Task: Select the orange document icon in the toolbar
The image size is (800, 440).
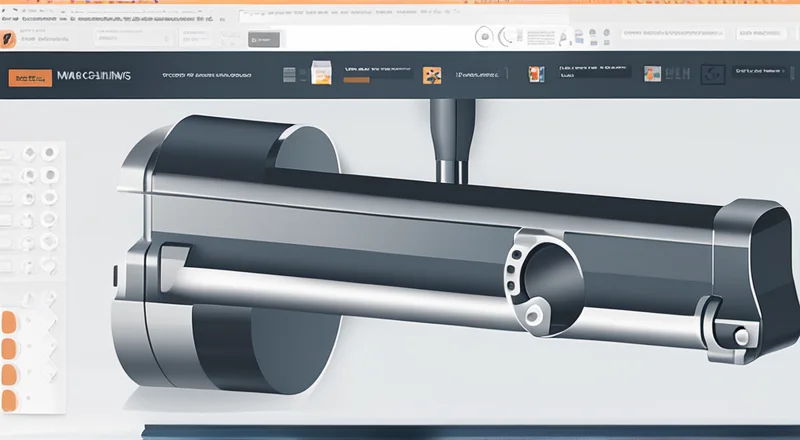Action: 322,75
